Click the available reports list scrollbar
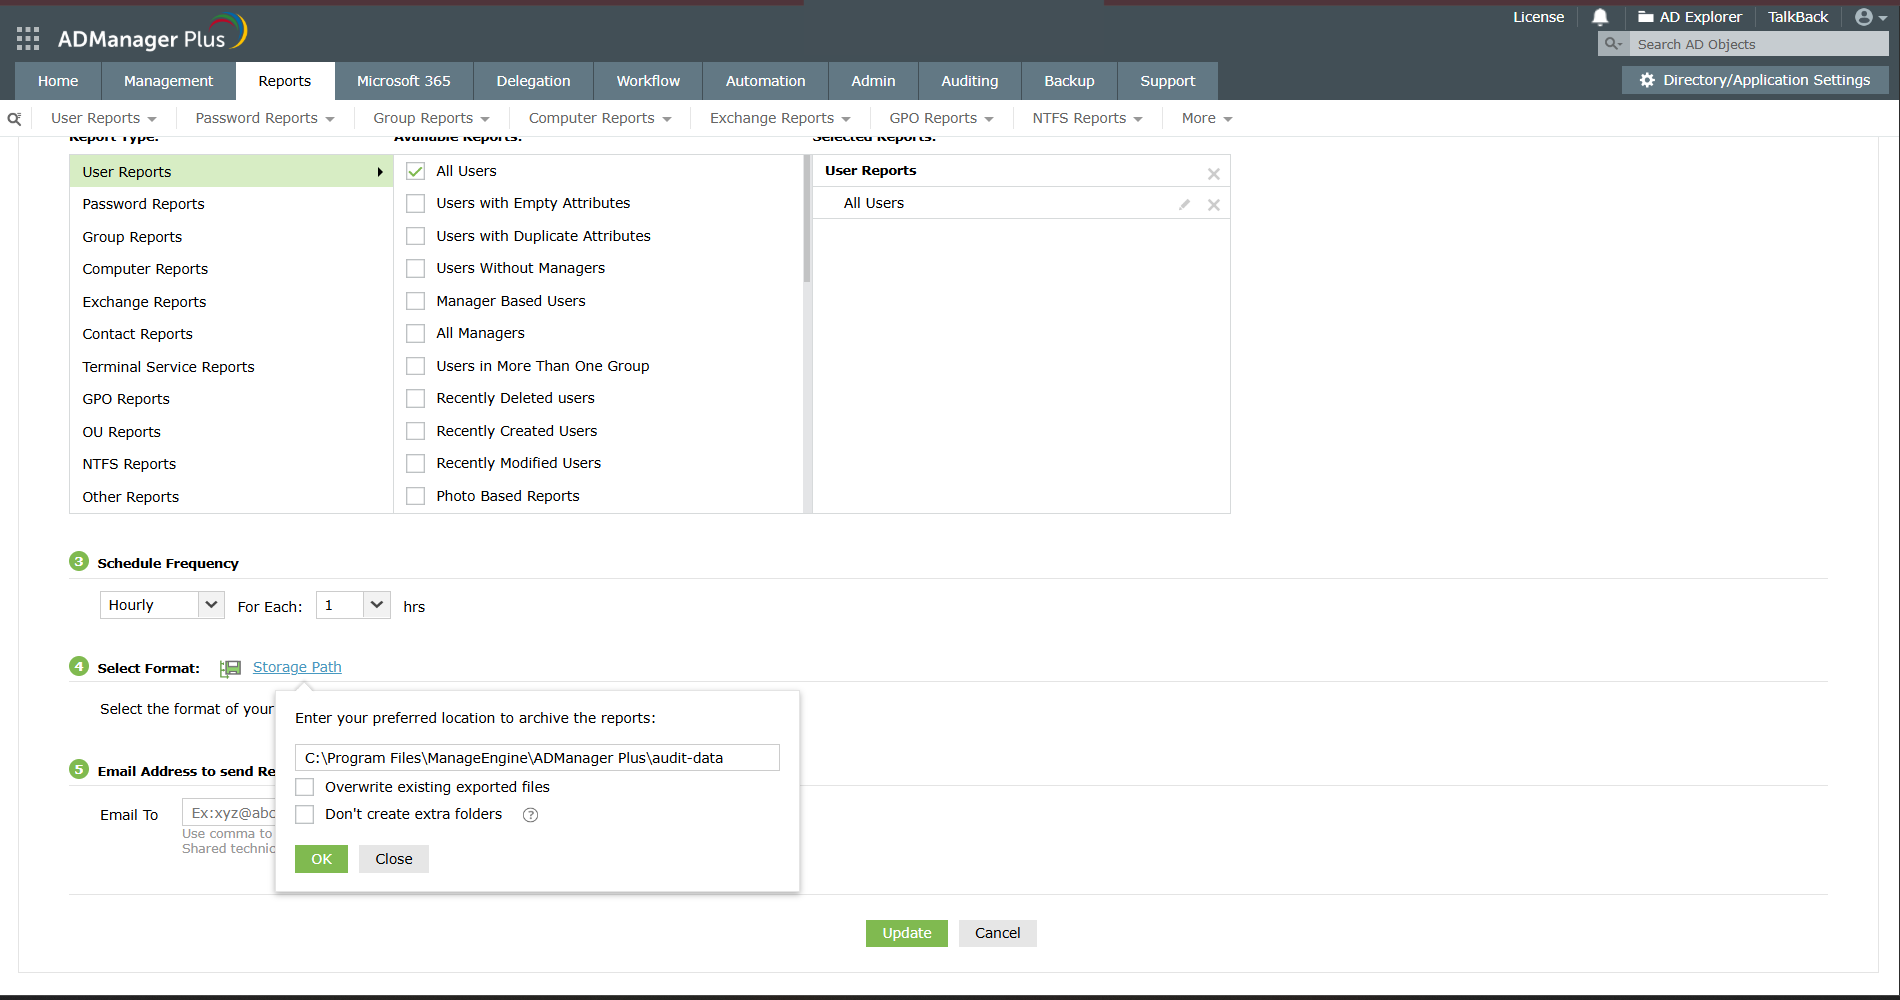The width and height of the screenshot is (1900, 1000). [x=807, y=219]
